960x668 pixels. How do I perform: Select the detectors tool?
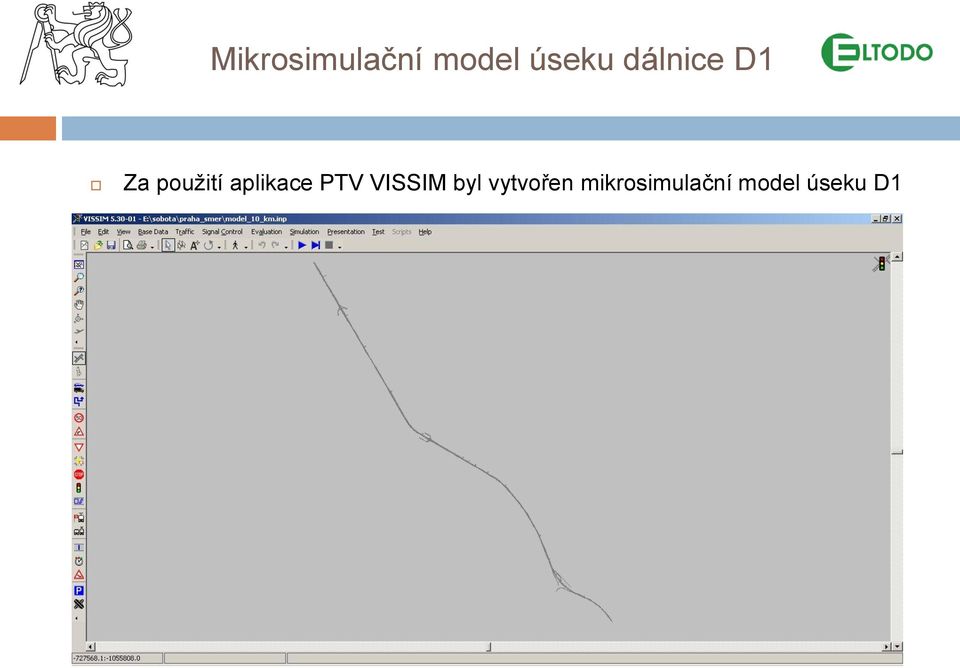pos(79,501)
